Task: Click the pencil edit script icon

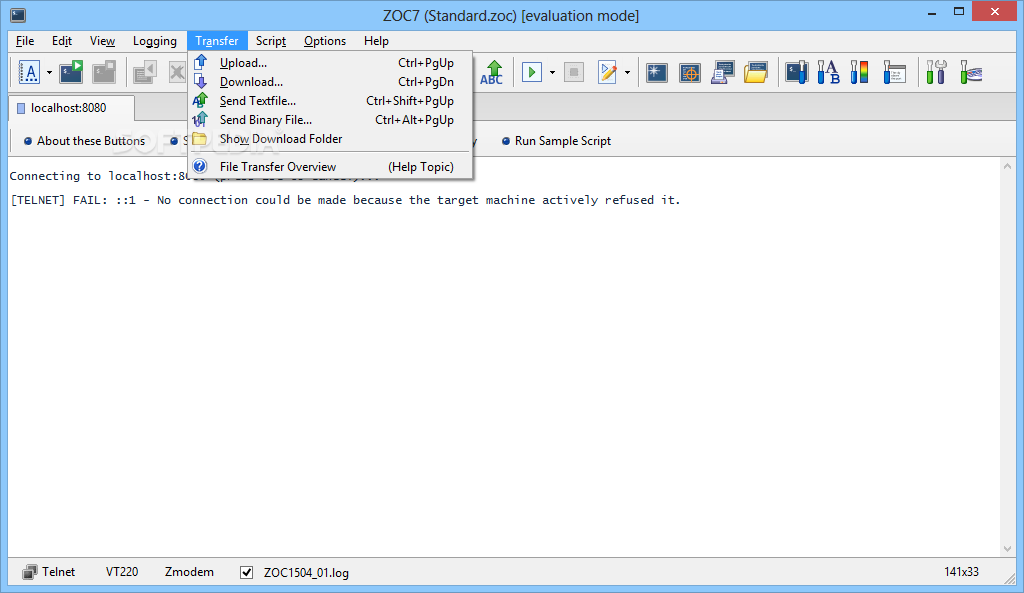Action: click(607, 72)
